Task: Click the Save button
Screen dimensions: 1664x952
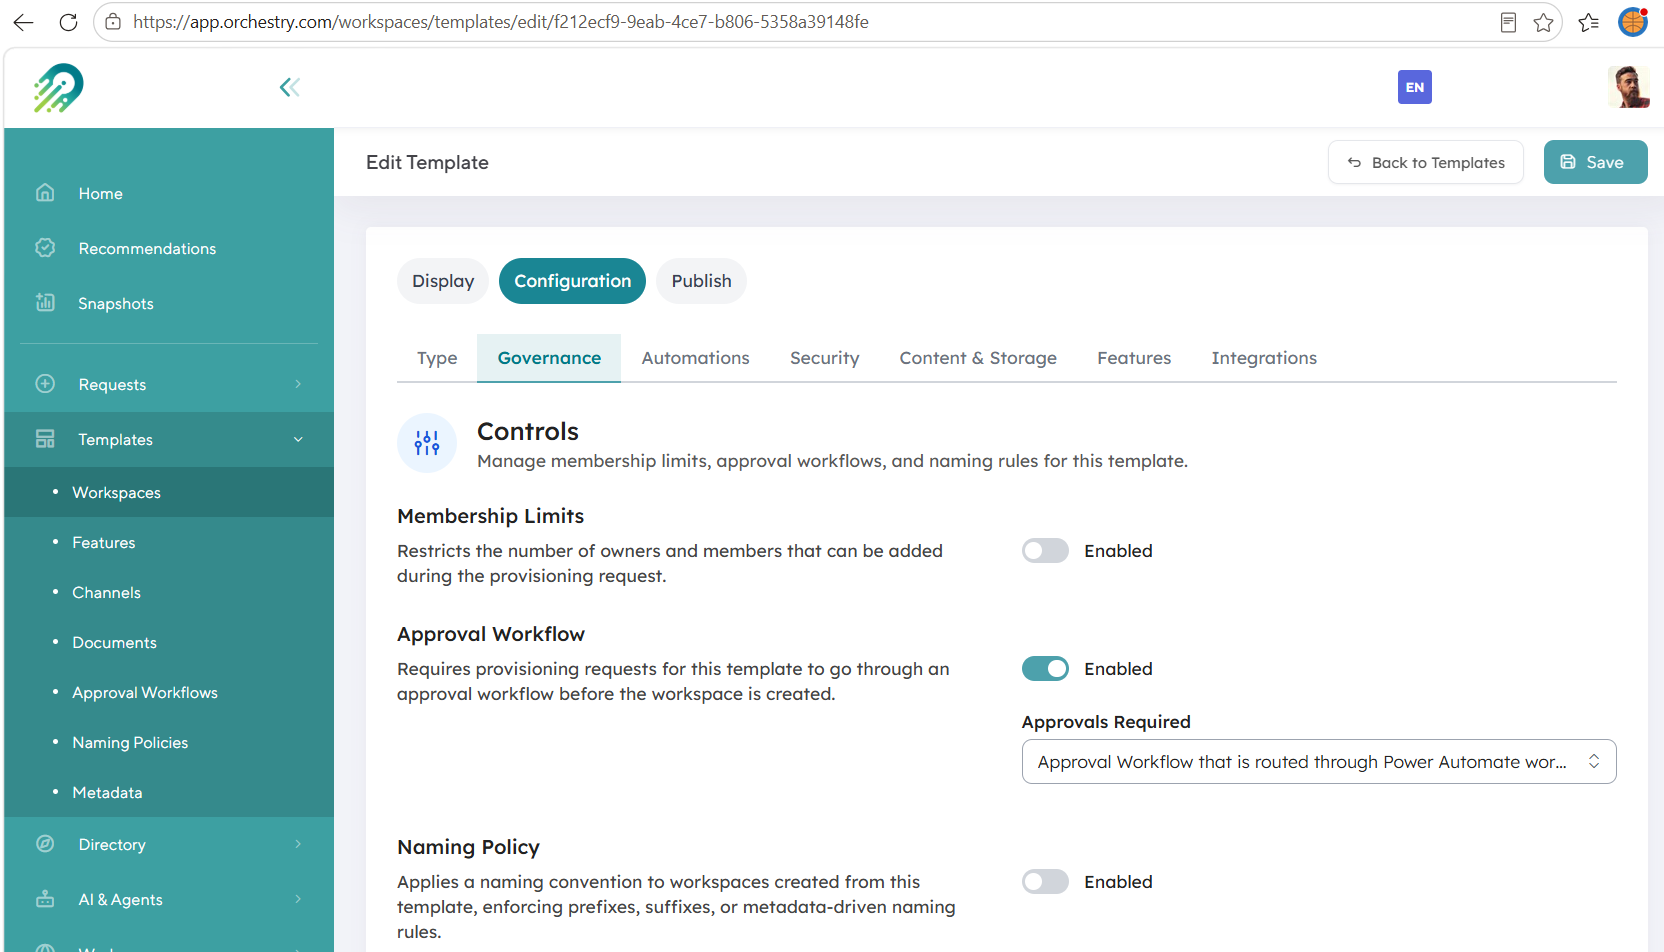Action: click(1595, 162)
